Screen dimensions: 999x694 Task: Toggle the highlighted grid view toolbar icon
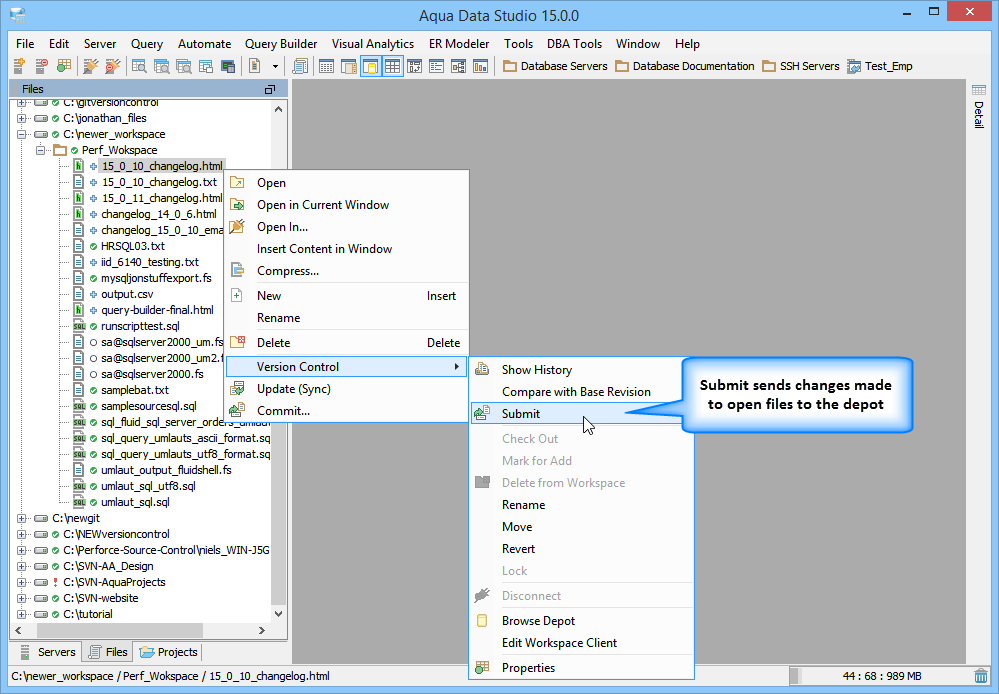pos(392,66)
